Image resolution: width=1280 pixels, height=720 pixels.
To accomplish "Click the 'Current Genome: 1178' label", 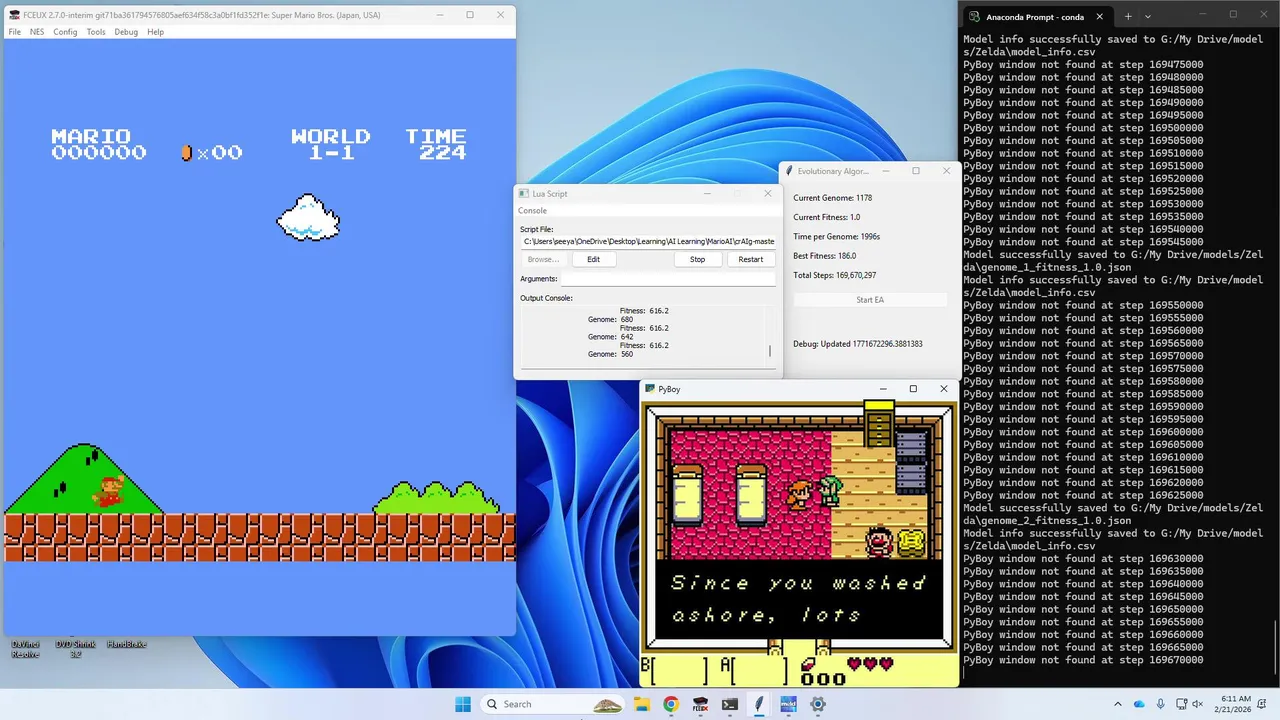I will [x=833, y=198].
